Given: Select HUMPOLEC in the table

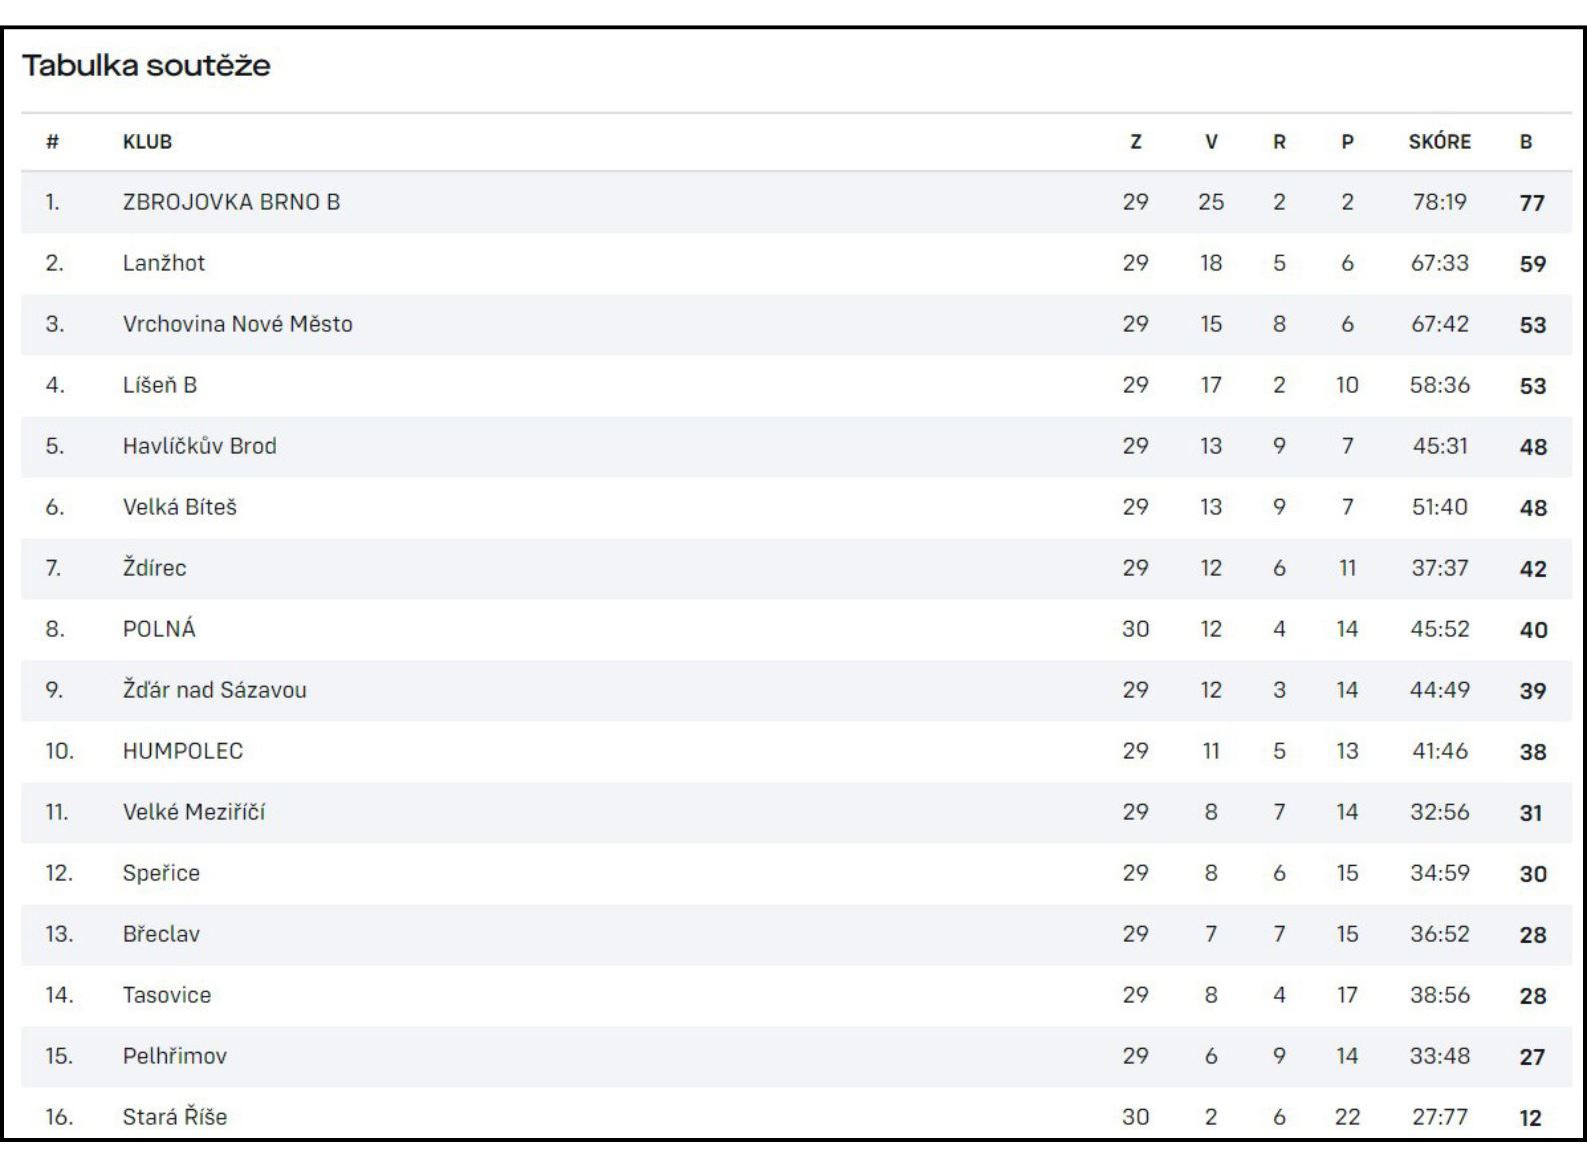Looking at the screenshot, I should [183, 751].
